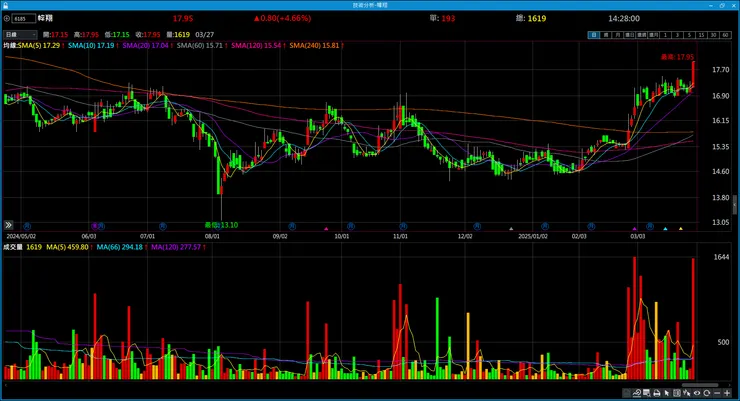Screen dimensions: 740x401
Task: Select the arrow pointer tool
Action: (x=666, y=393)
